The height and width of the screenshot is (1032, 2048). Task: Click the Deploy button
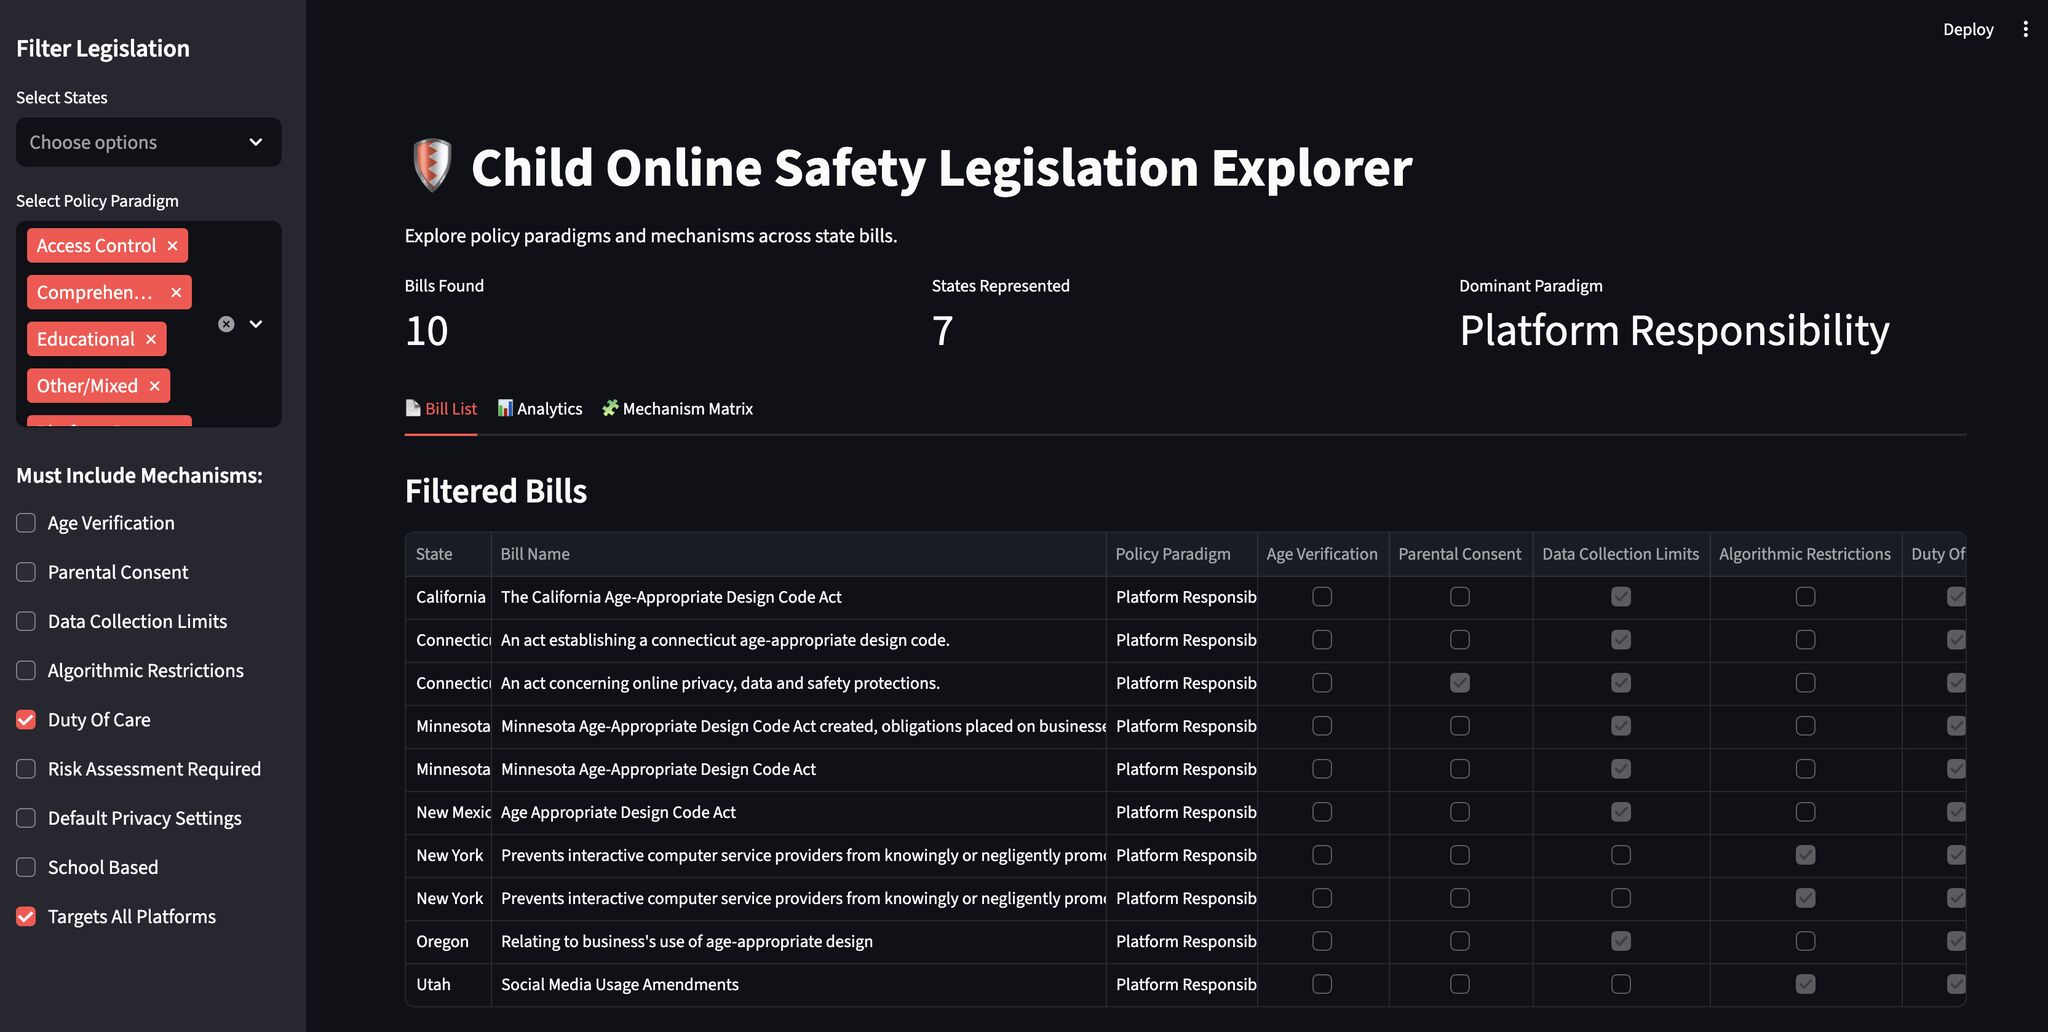coord(1967,29)
